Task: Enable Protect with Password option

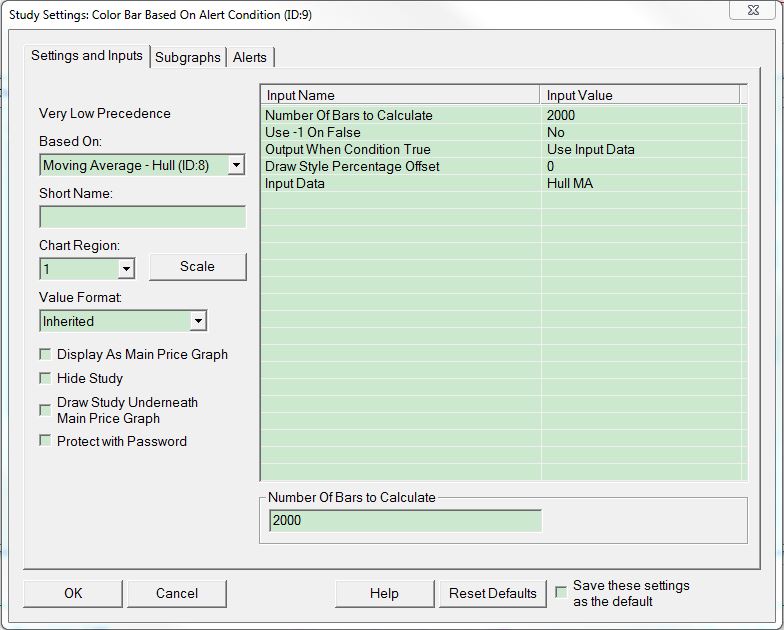Action: [x=45, y=441]
